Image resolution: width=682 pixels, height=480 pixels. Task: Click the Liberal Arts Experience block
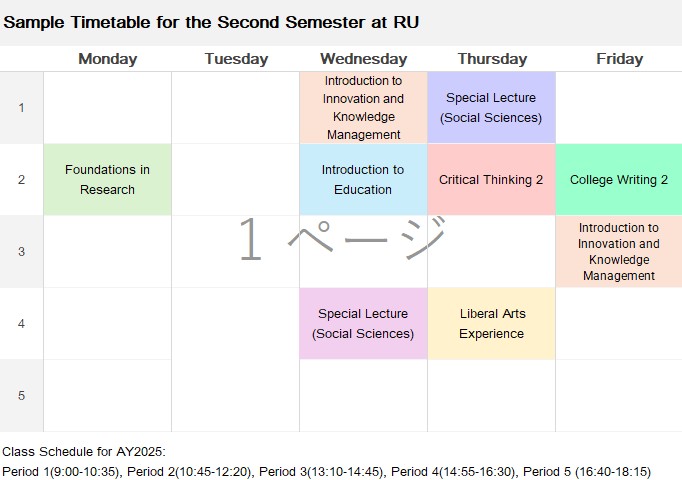[x=491, y=323]
